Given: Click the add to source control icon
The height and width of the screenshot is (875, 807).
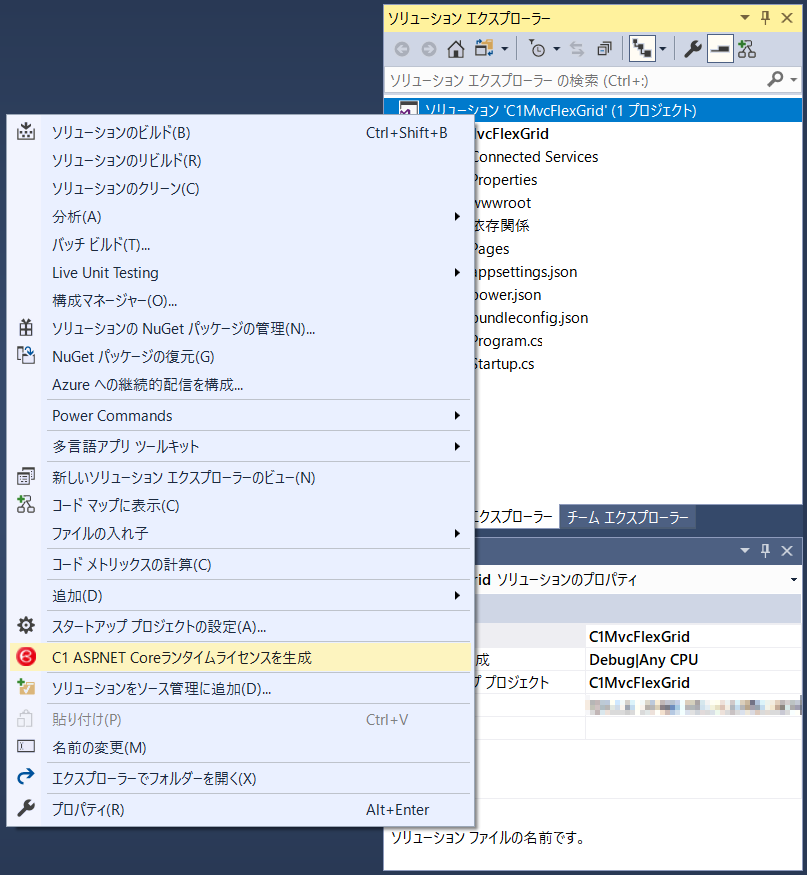Looking at the screenshot, I should [26, 688].
